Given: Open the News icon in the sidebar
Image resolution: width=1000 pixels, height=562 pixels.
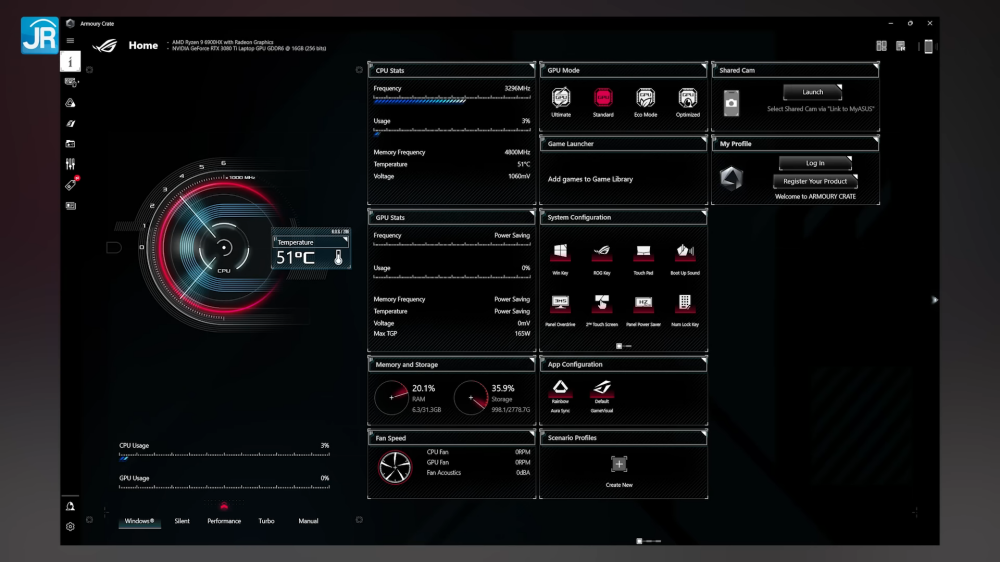Looking at the screenshot, I should click(71, 206).
